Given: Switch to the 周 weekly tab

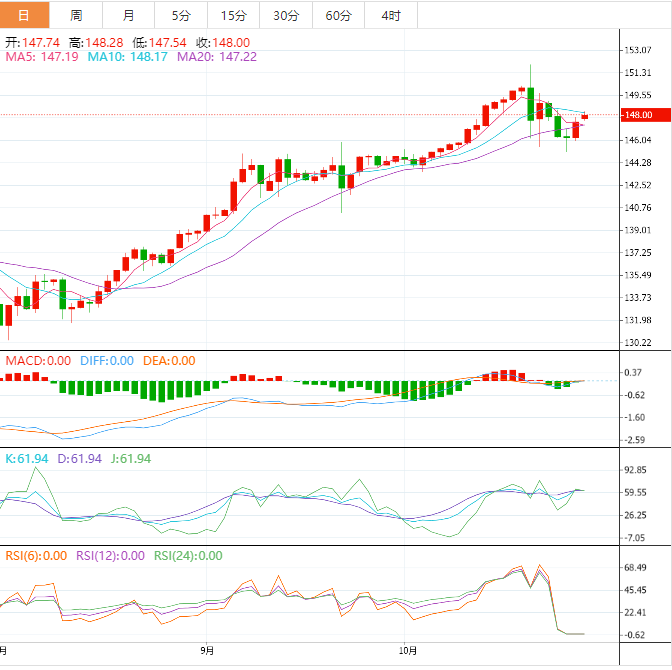Looking at the screenshot, I should click(77, 15).
